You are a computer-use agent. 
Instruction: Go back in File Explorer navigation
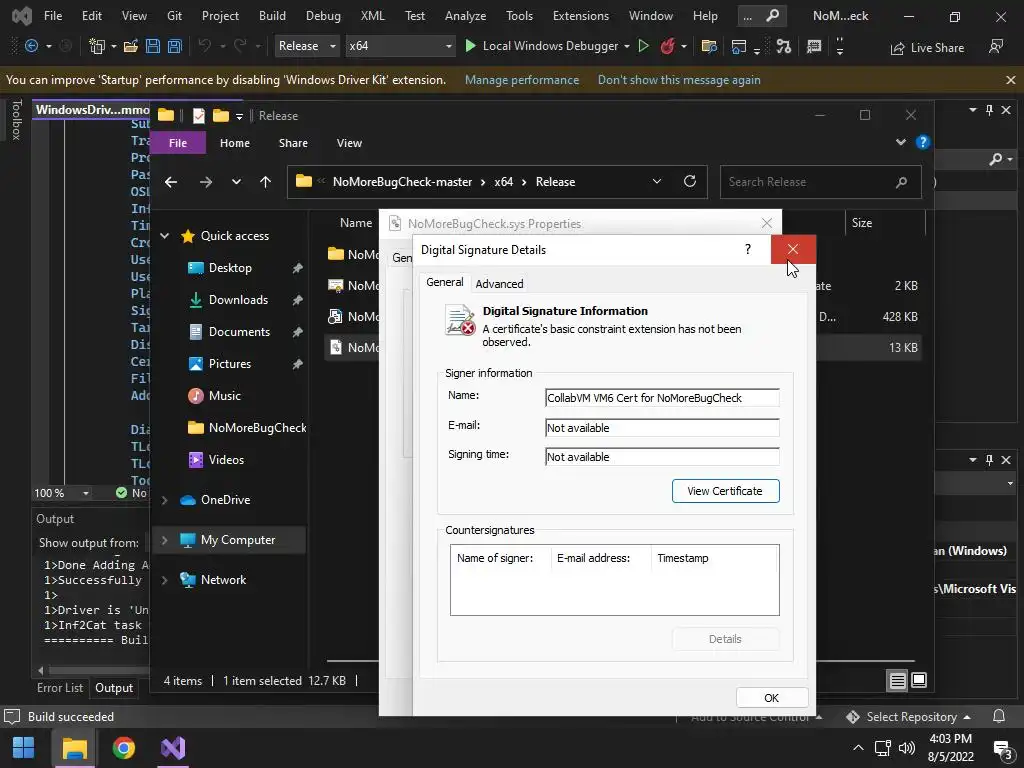click(x=171, y=182)
